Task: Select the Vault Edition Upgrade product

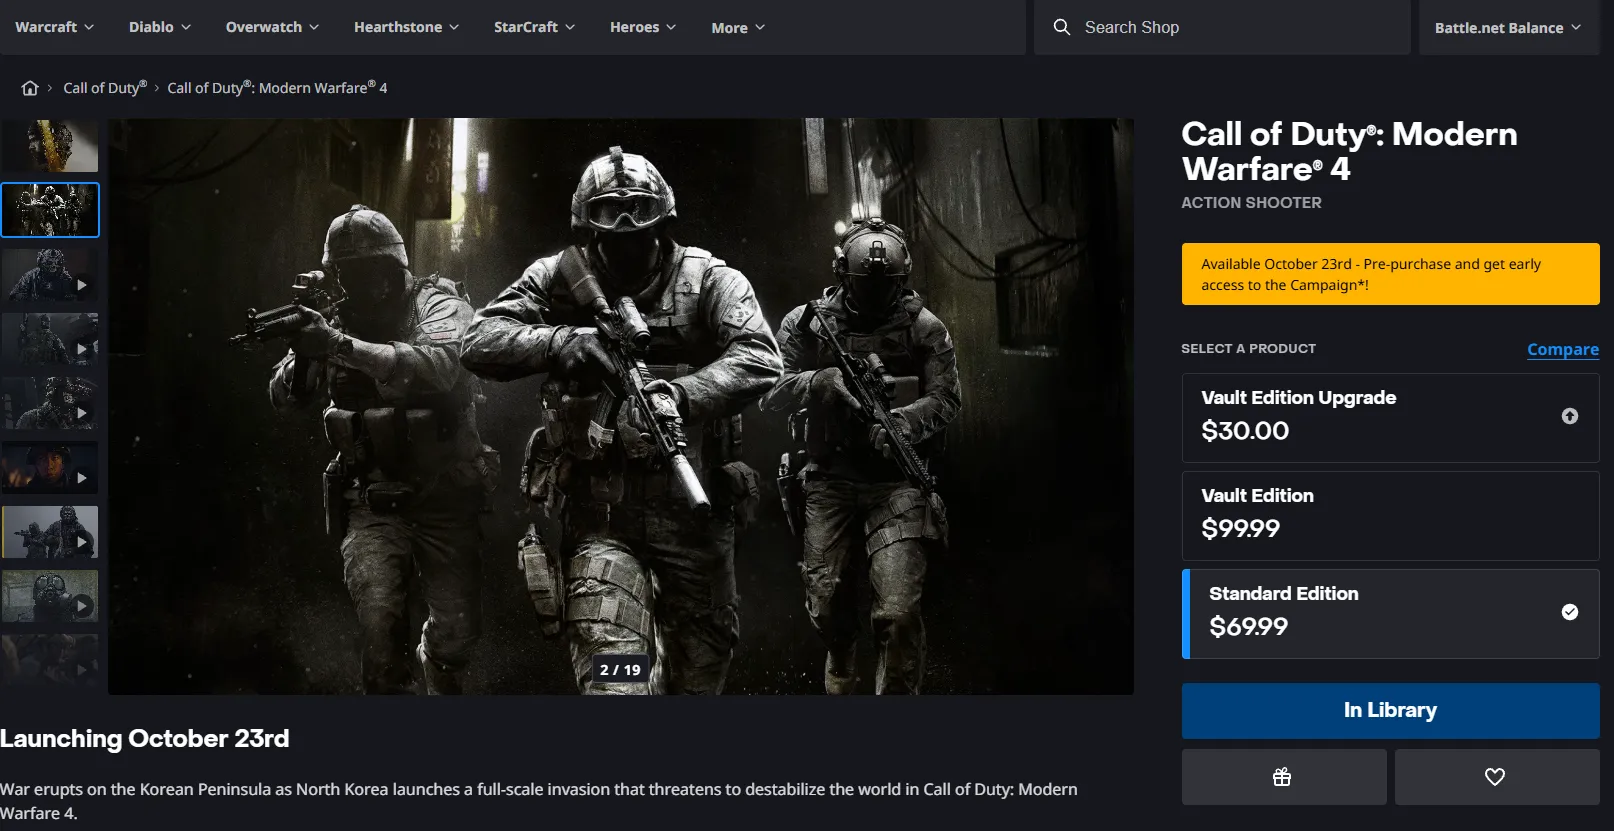Action: 1390,418
